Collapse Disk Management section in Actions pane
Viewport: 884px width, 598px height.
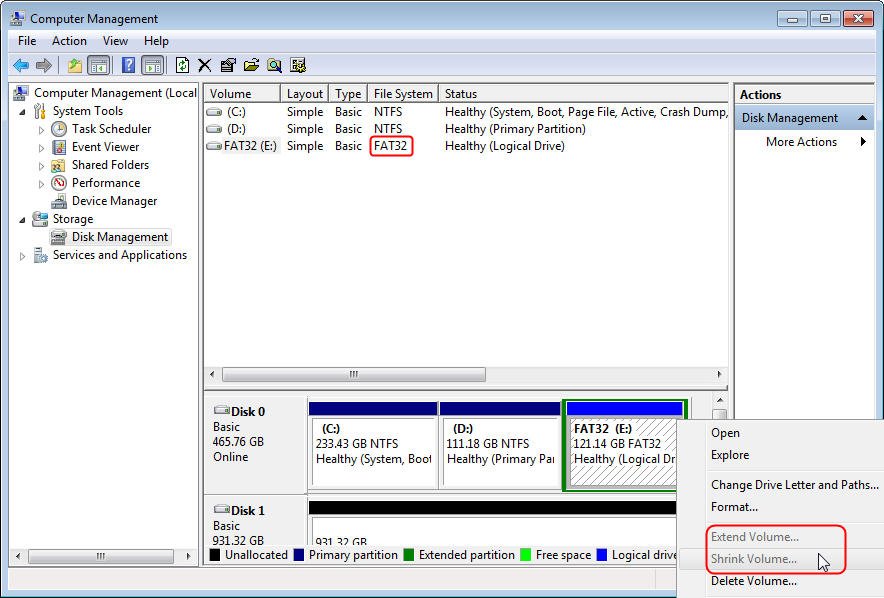pyautogui.click(x=862, y=118)
